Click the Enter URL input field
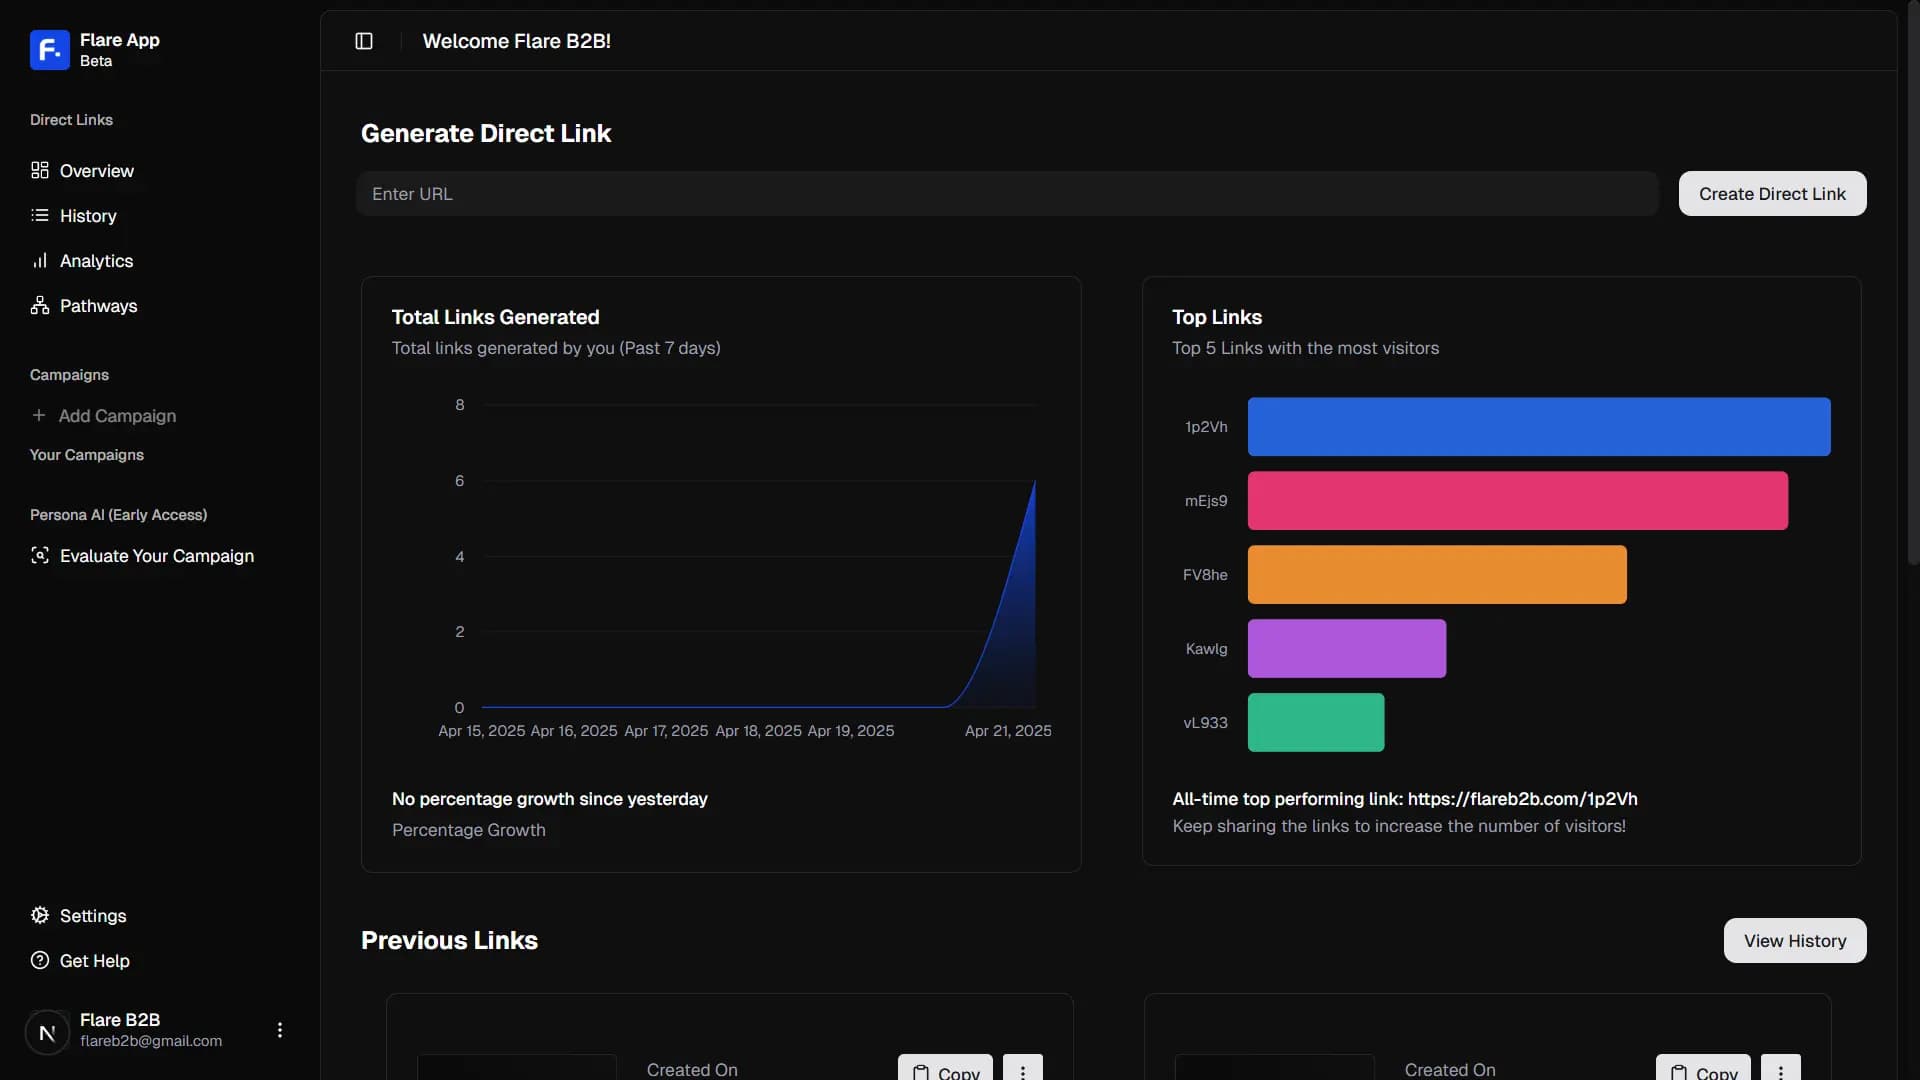 (x=1007, y=193)
